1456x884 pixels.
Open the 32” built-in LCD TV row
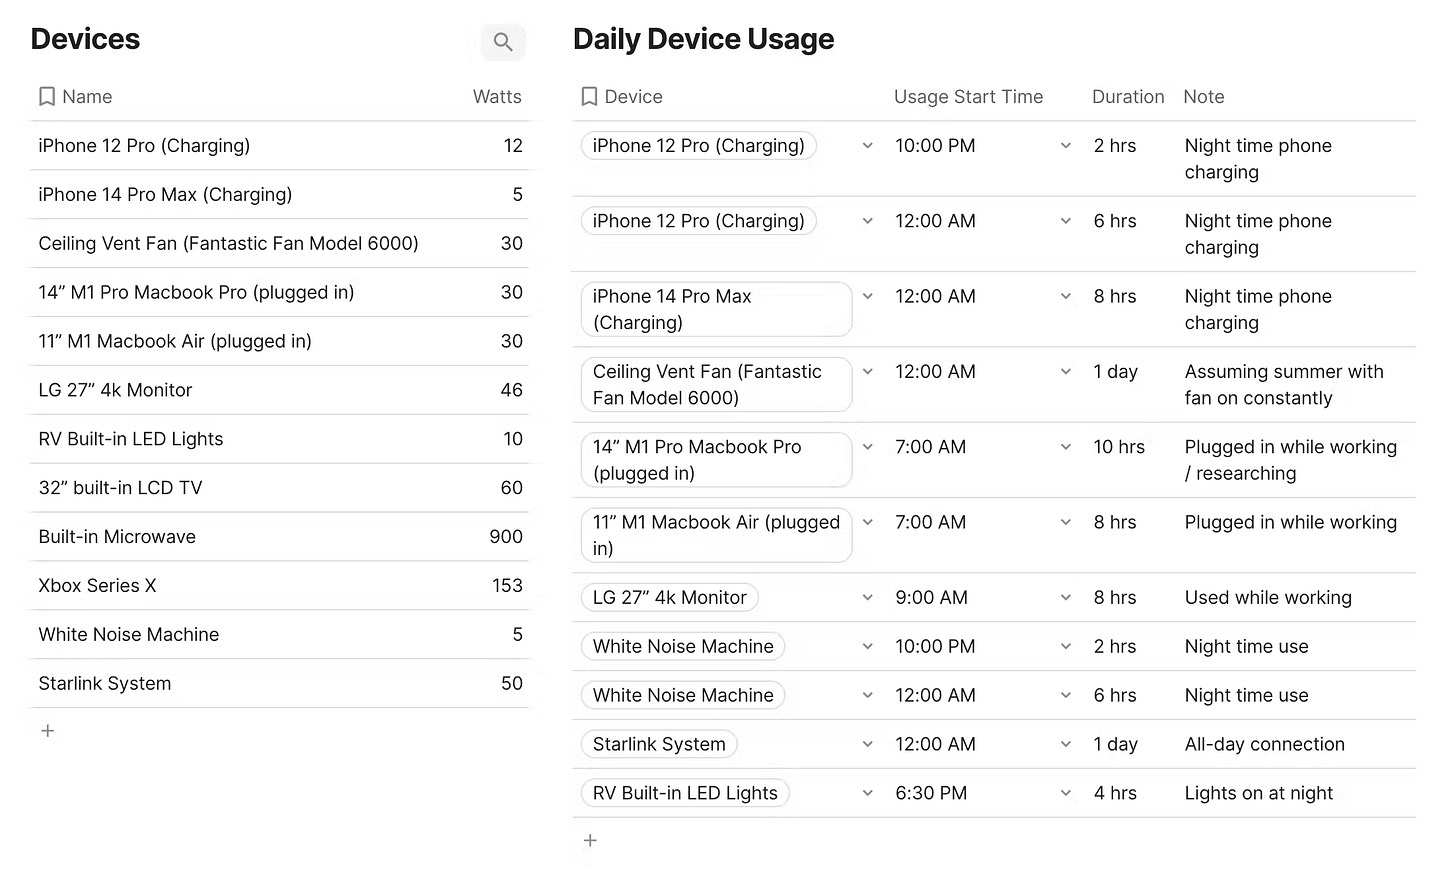point(279,488)
